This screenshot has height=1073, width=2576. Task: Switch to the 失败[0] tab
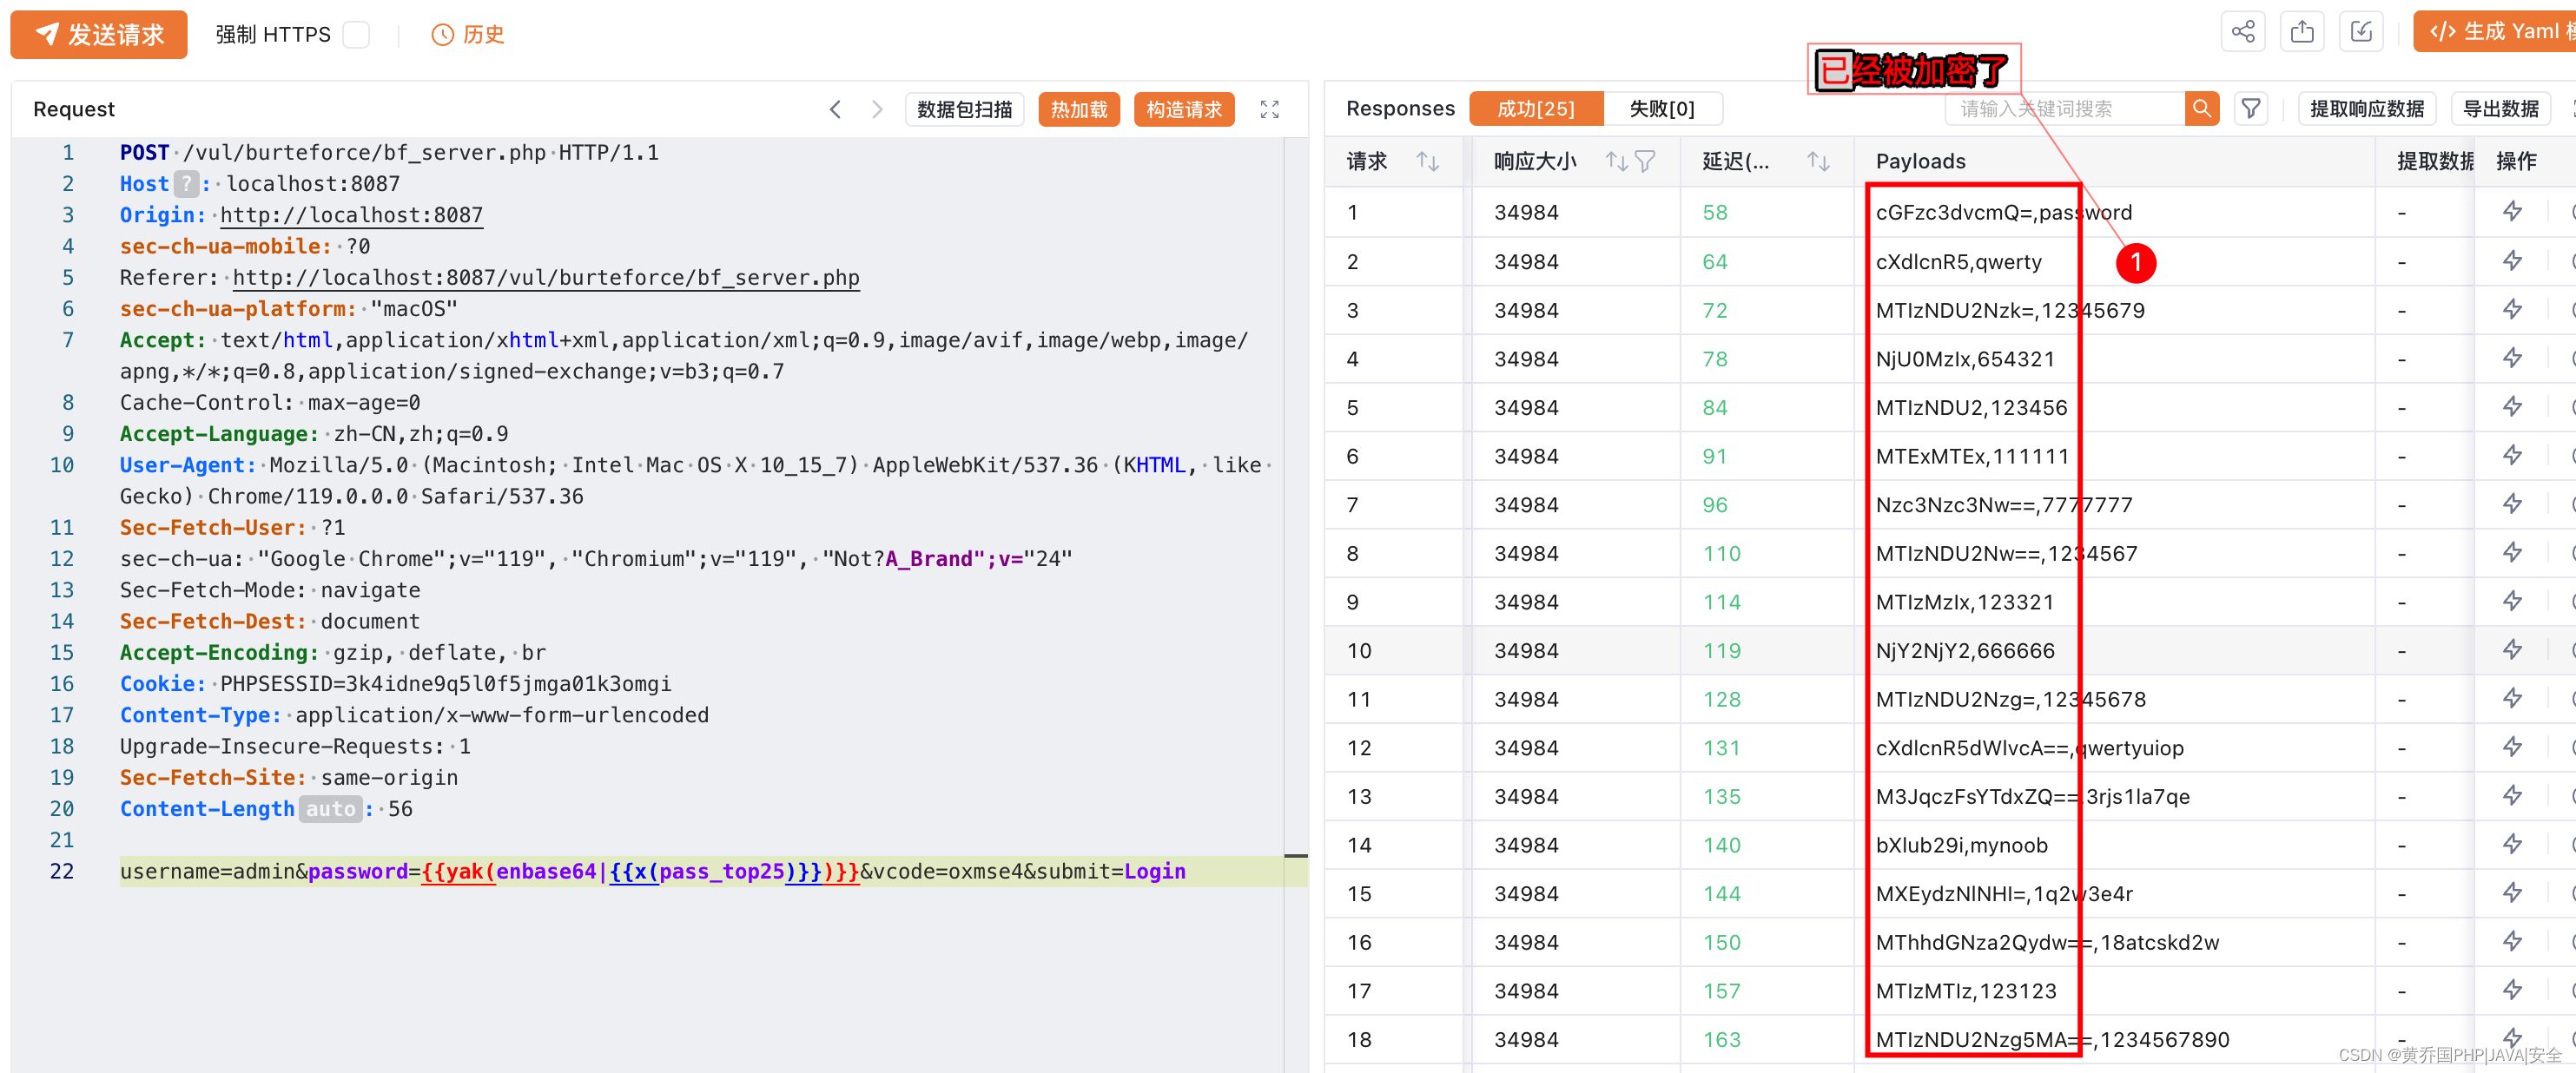pos(1662,108)
